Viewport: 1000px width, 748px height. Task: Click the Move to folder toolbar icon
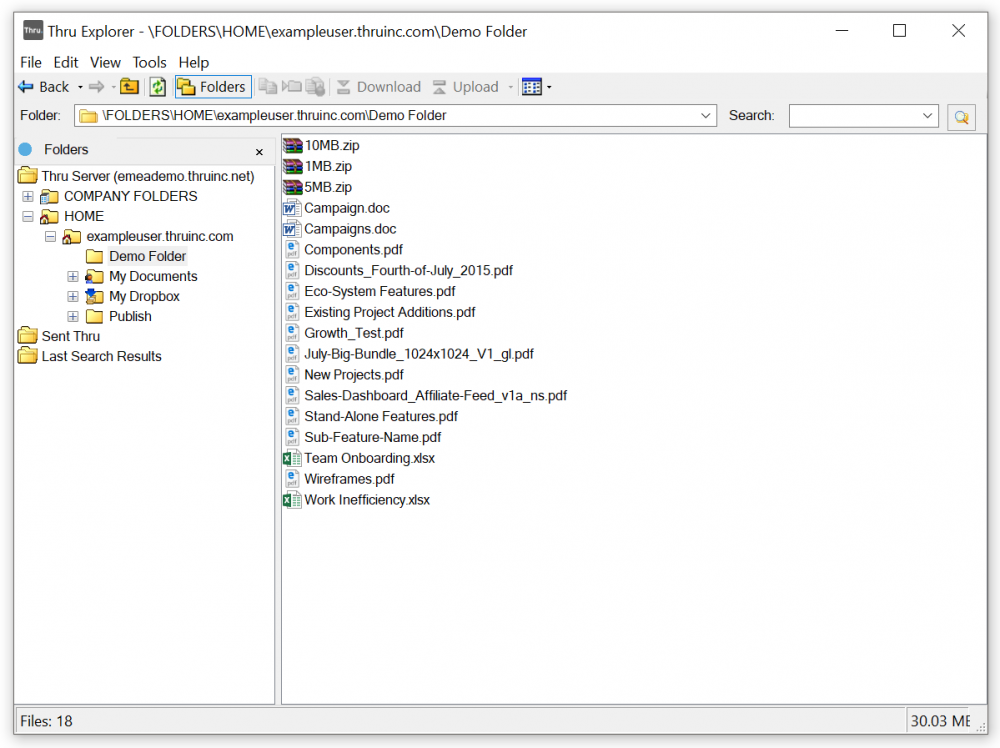[x=291, y=87]
